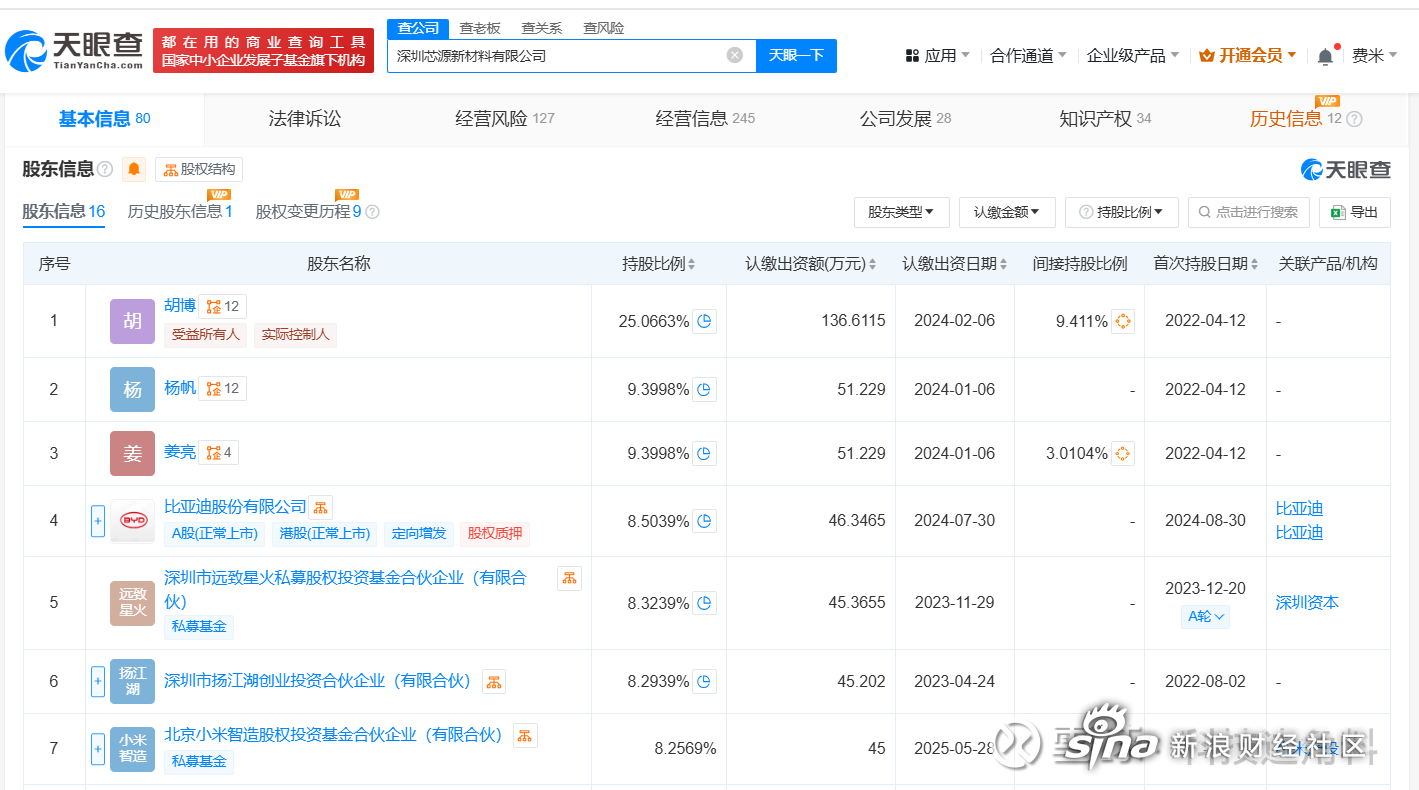
Task: Sort by 认缴出资日期 column header
Action: point(954,264)
